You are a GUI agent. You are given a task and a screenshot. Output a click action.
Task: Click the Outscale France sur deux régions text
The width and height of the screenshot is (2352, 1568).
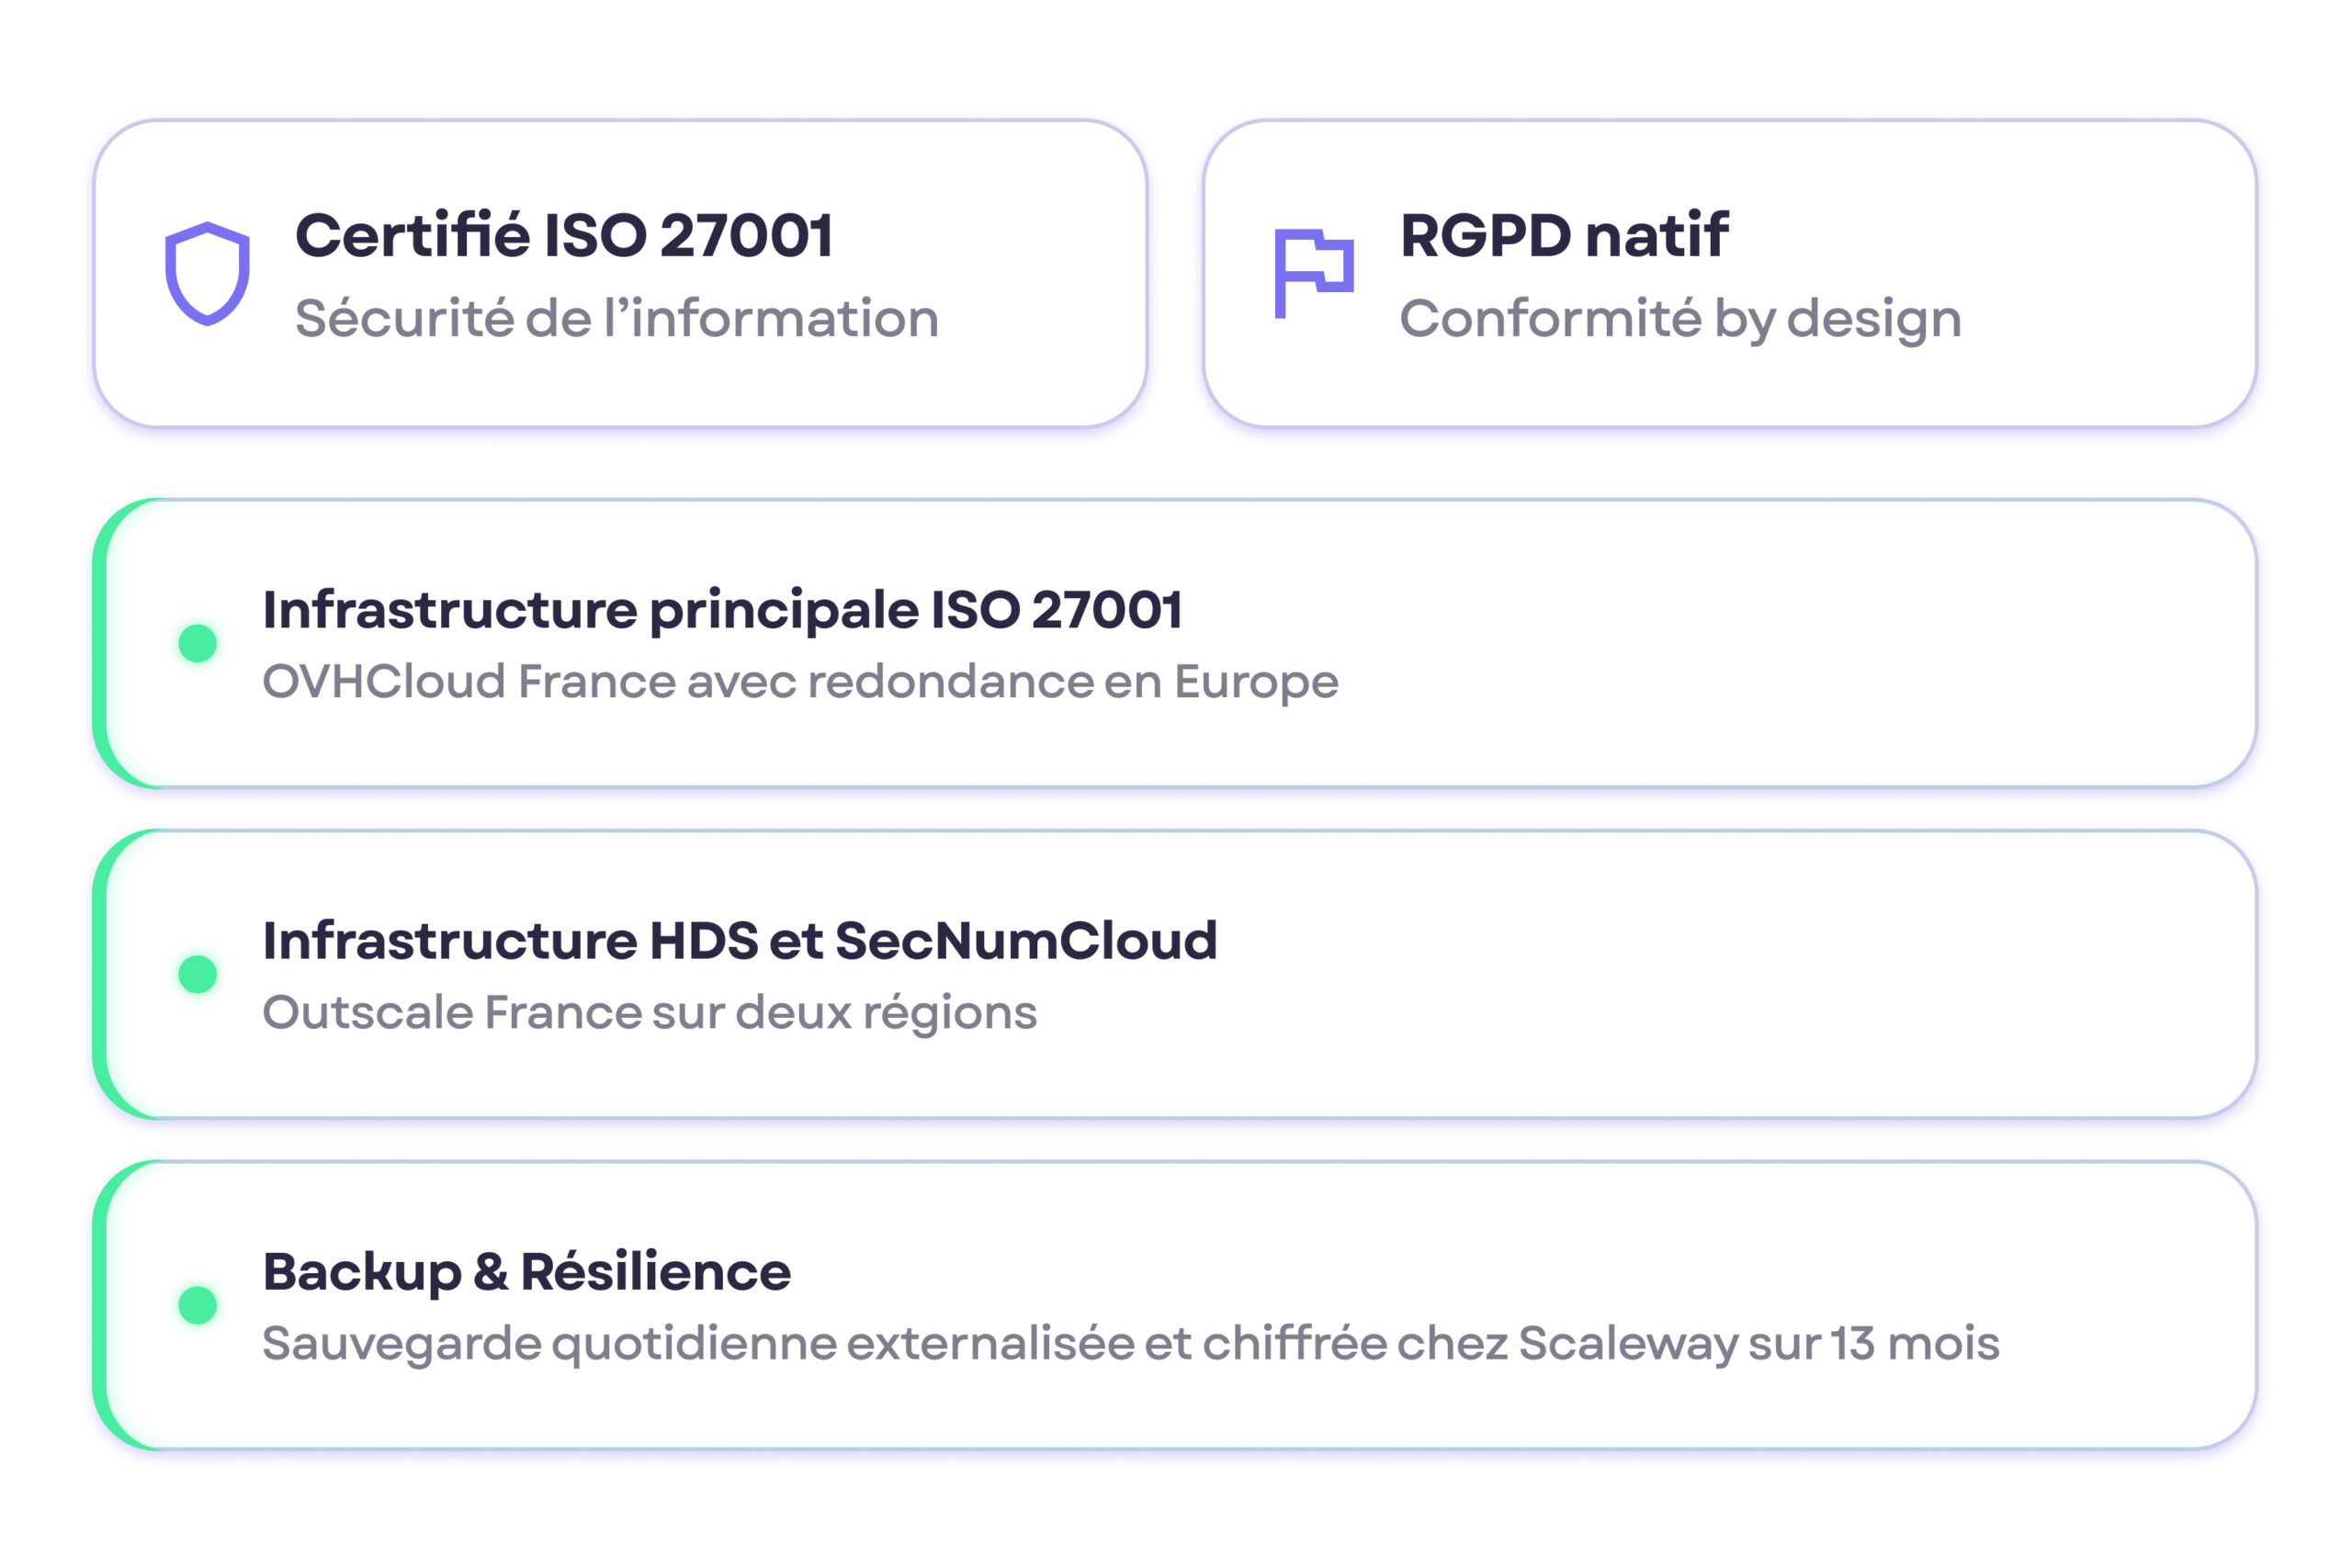pos(650,1013)
